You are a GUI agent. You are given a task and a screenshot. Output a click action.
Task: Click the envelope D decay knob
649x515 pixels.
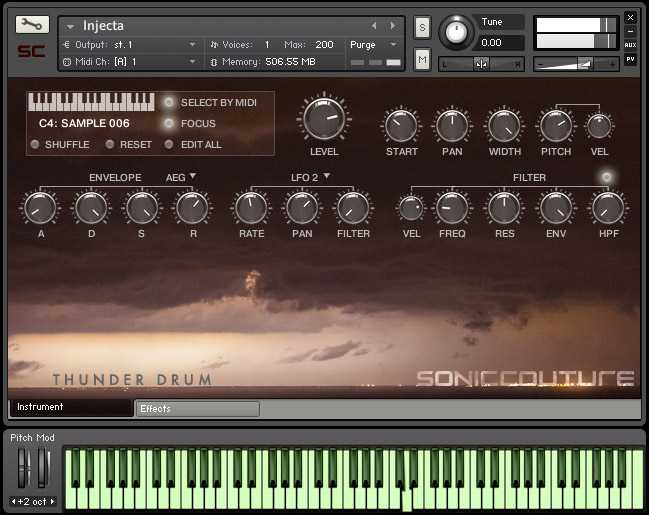click(91, 208)
